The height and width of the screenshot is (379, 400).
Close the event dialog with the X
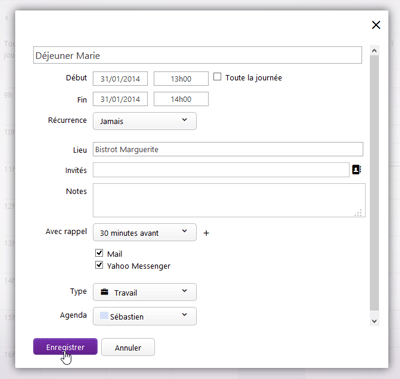pos(376,25)
